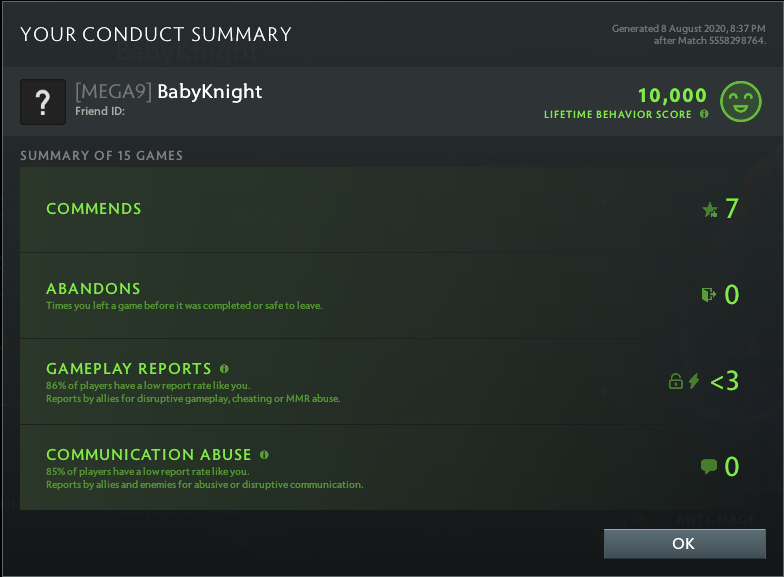Image resolution: width=784 pixels, height=577 pixels.
Task: Click the lifetime behavior score info icon
Action: 704,114
